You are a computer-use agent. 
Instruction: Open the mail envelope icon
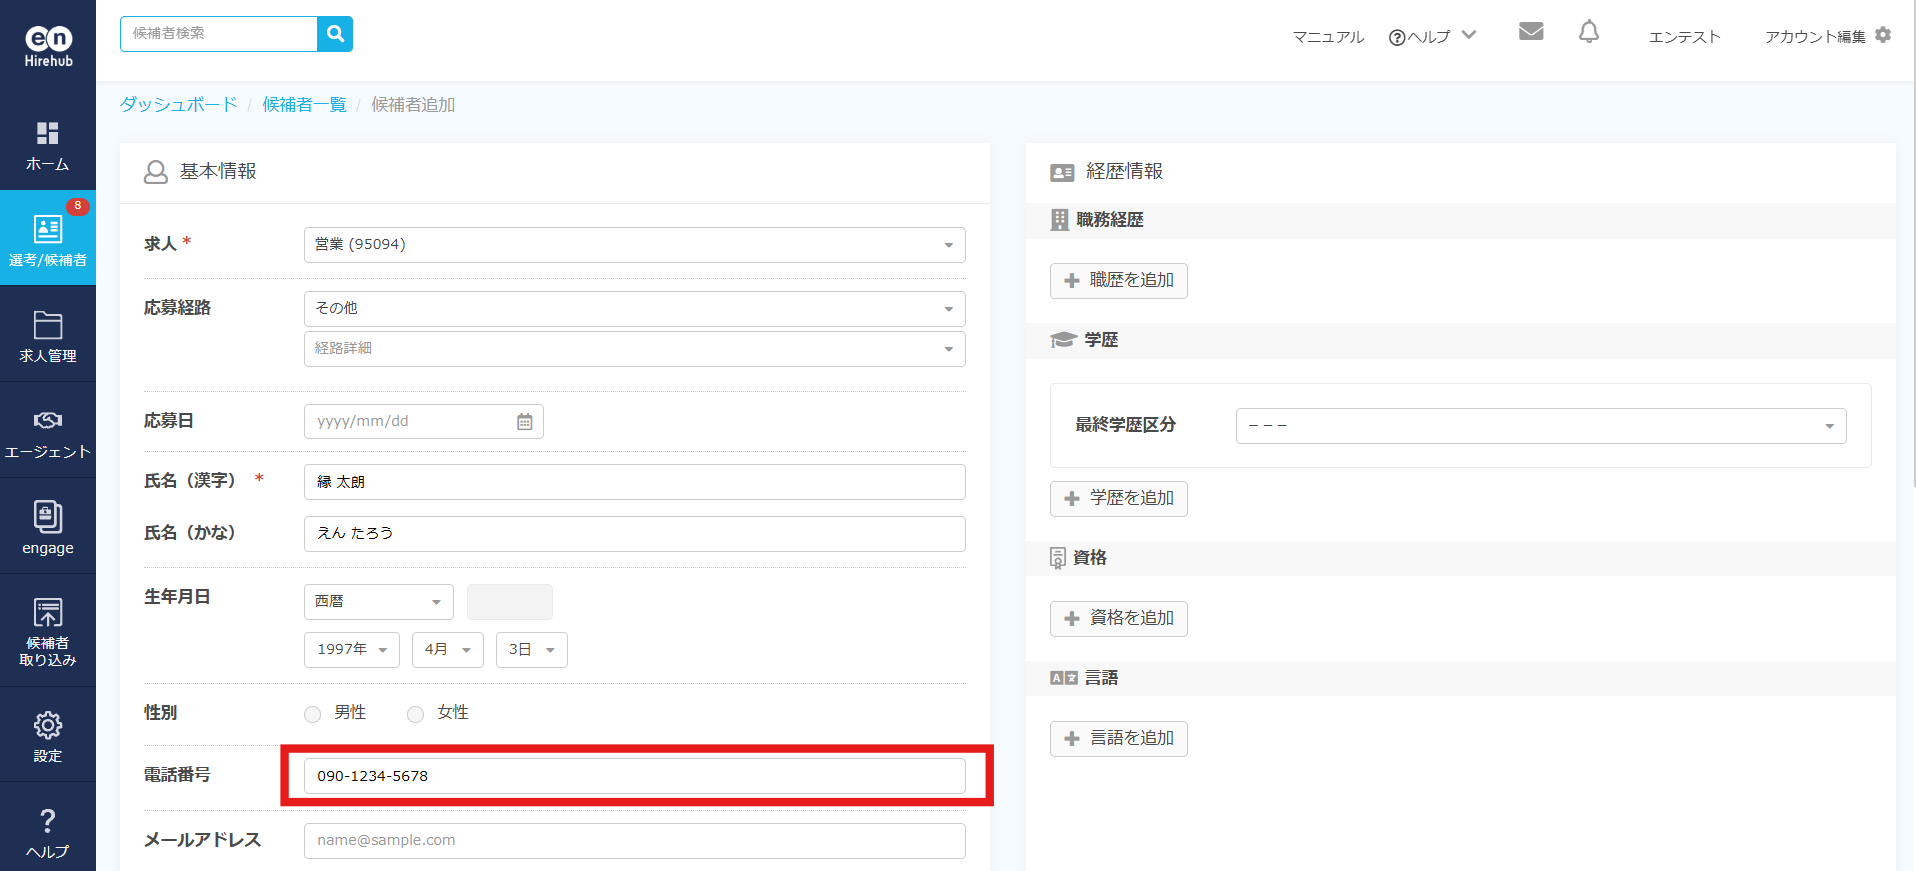point(1531,32)
